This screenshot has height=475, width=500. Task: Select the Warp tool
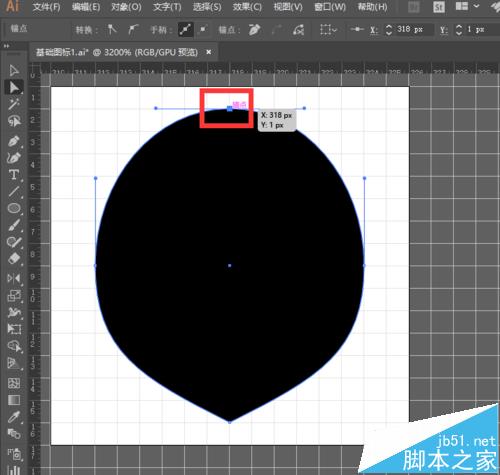(x=14, y=312)
